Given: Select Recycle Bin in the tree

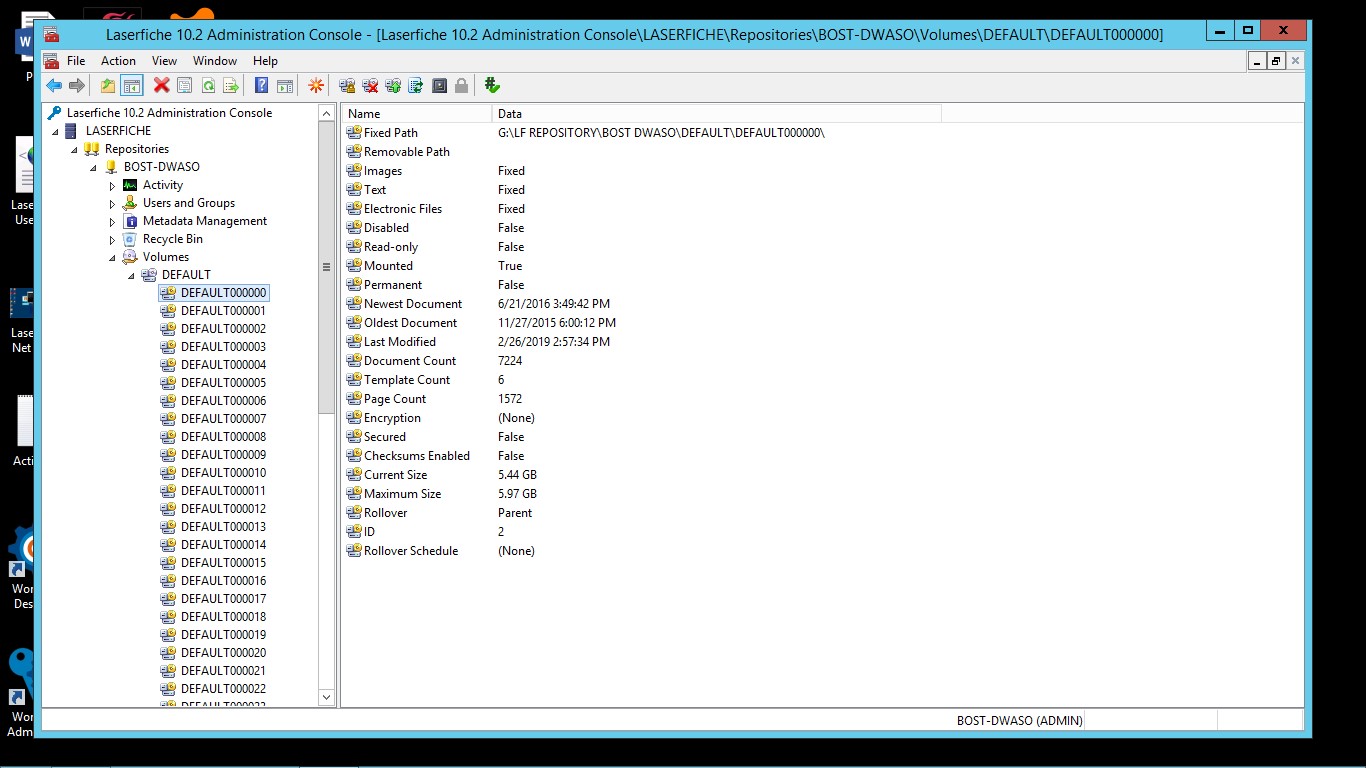Looking at the screenshot, I should coord(172,239).
